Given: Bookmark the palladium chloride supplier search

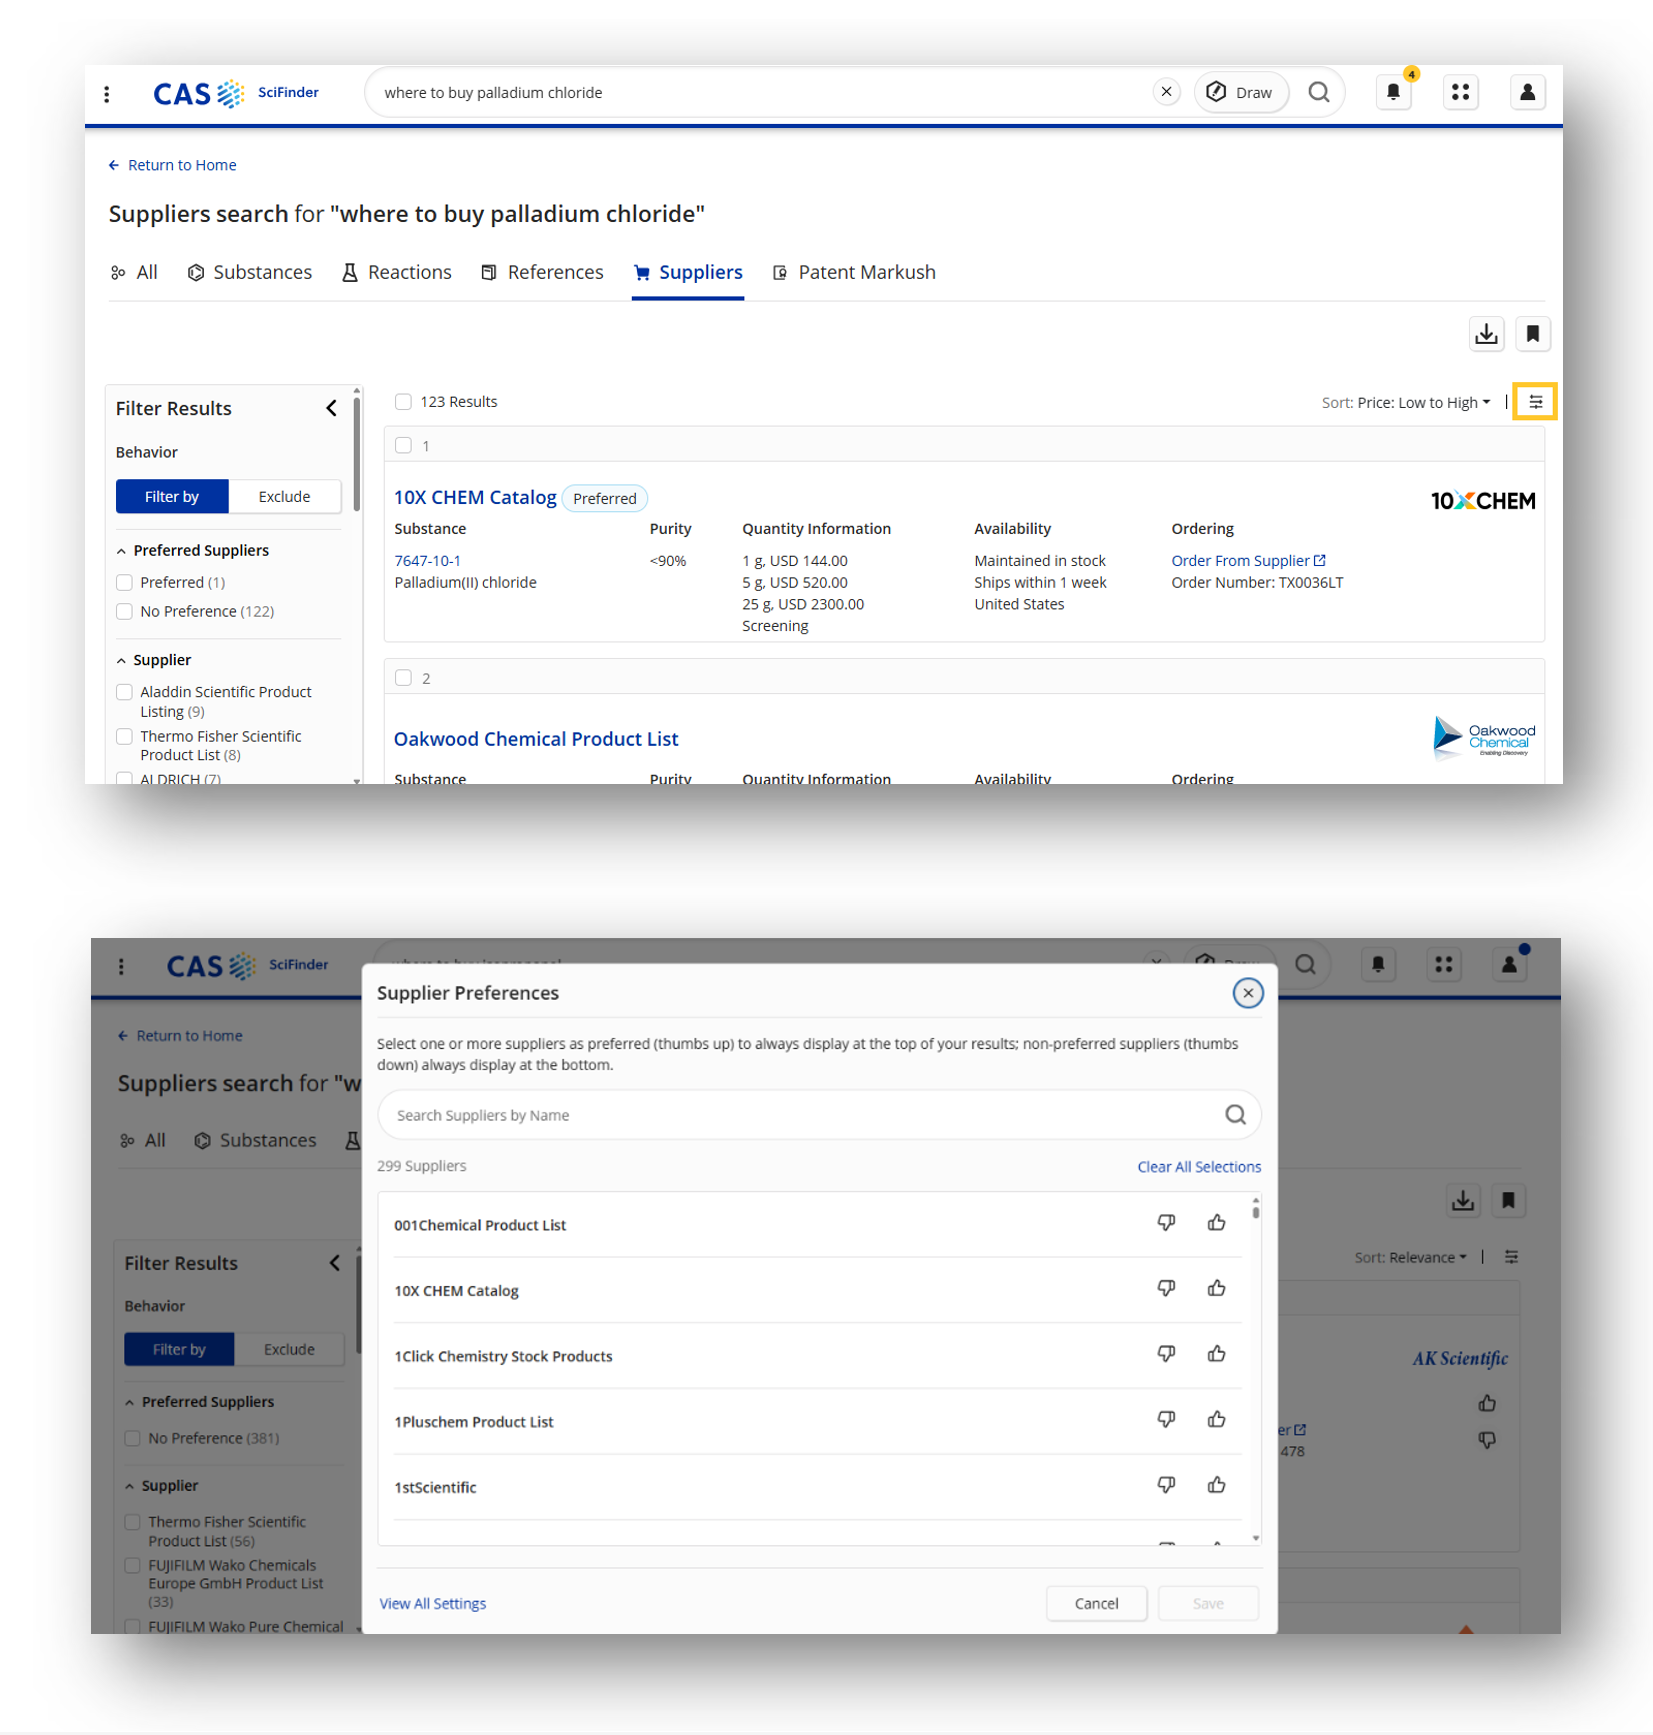Looking at the screenshot, I should pos(1532,334).
